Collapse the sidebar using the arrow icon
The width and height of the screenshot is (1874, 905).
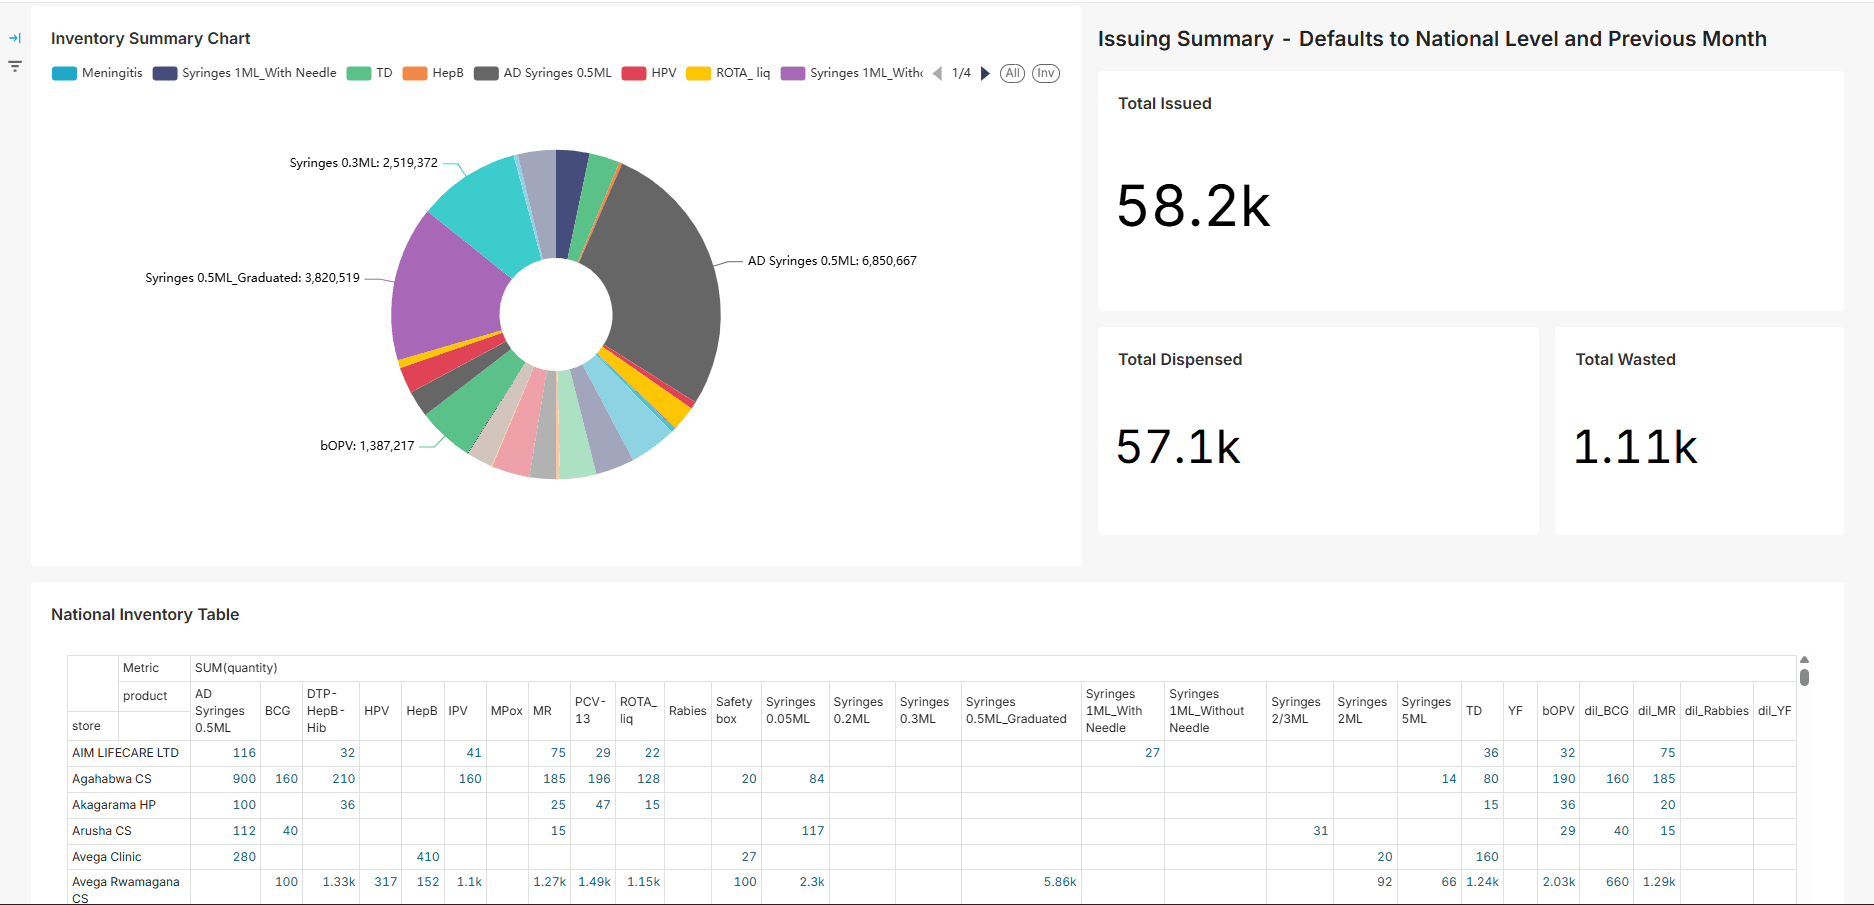[15, 37]
